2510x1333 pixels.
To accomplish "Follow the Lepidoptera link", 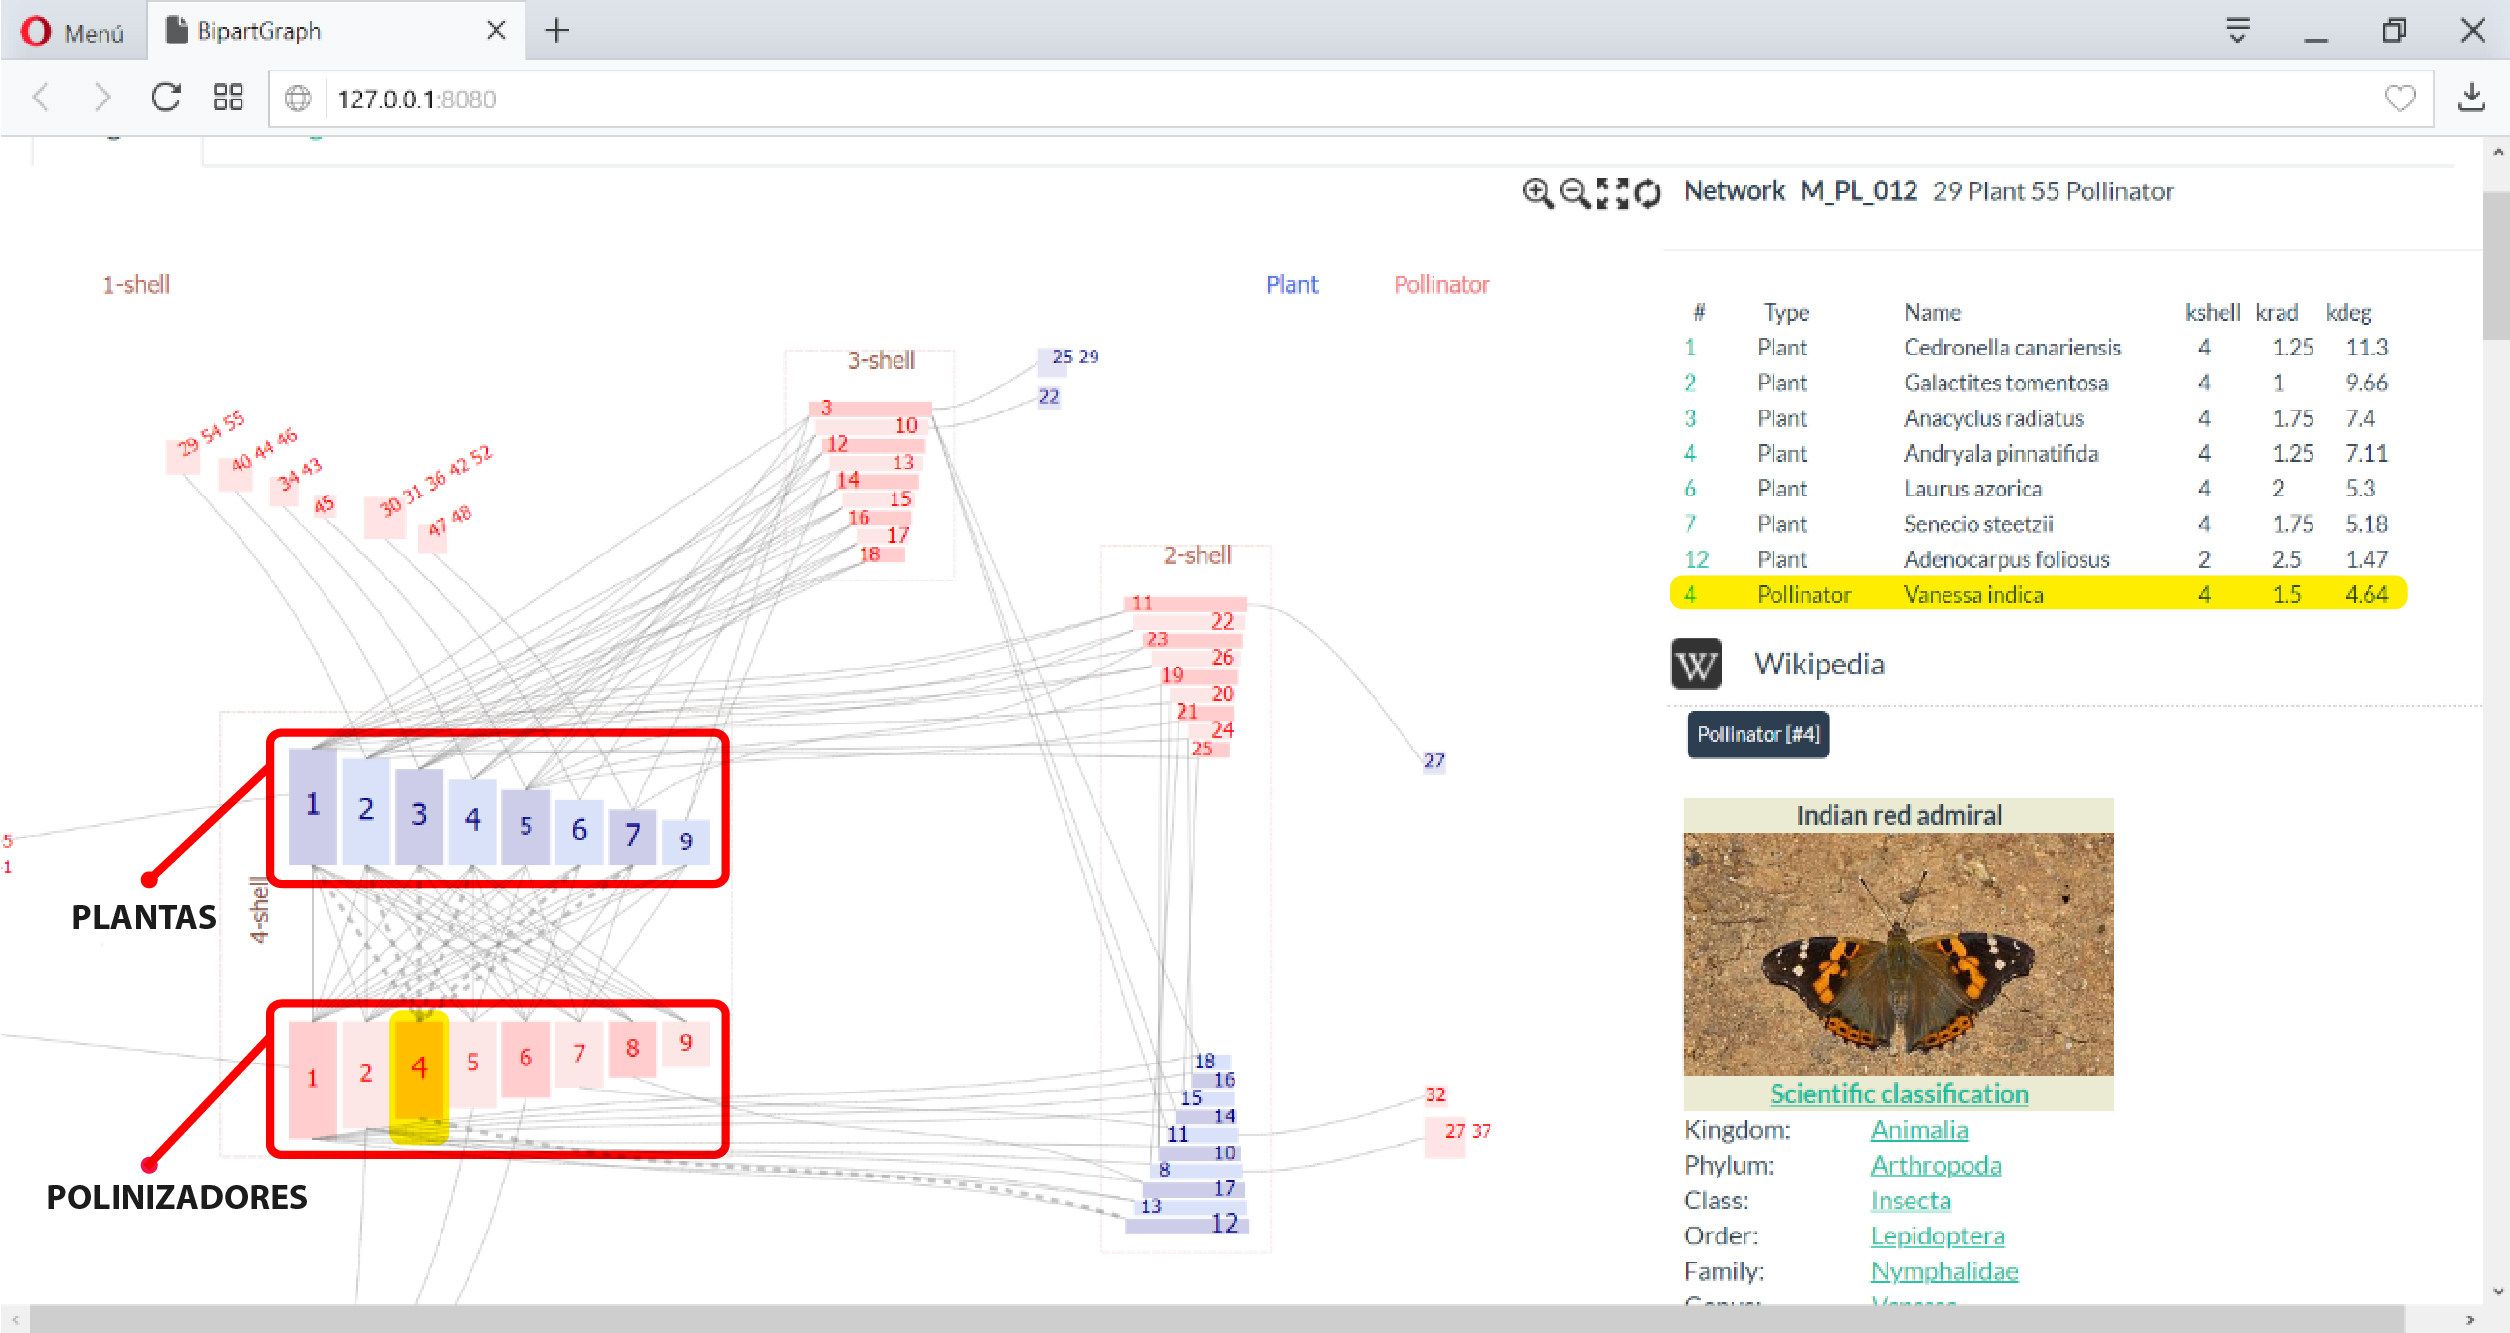I will tap(1937, 1236).
